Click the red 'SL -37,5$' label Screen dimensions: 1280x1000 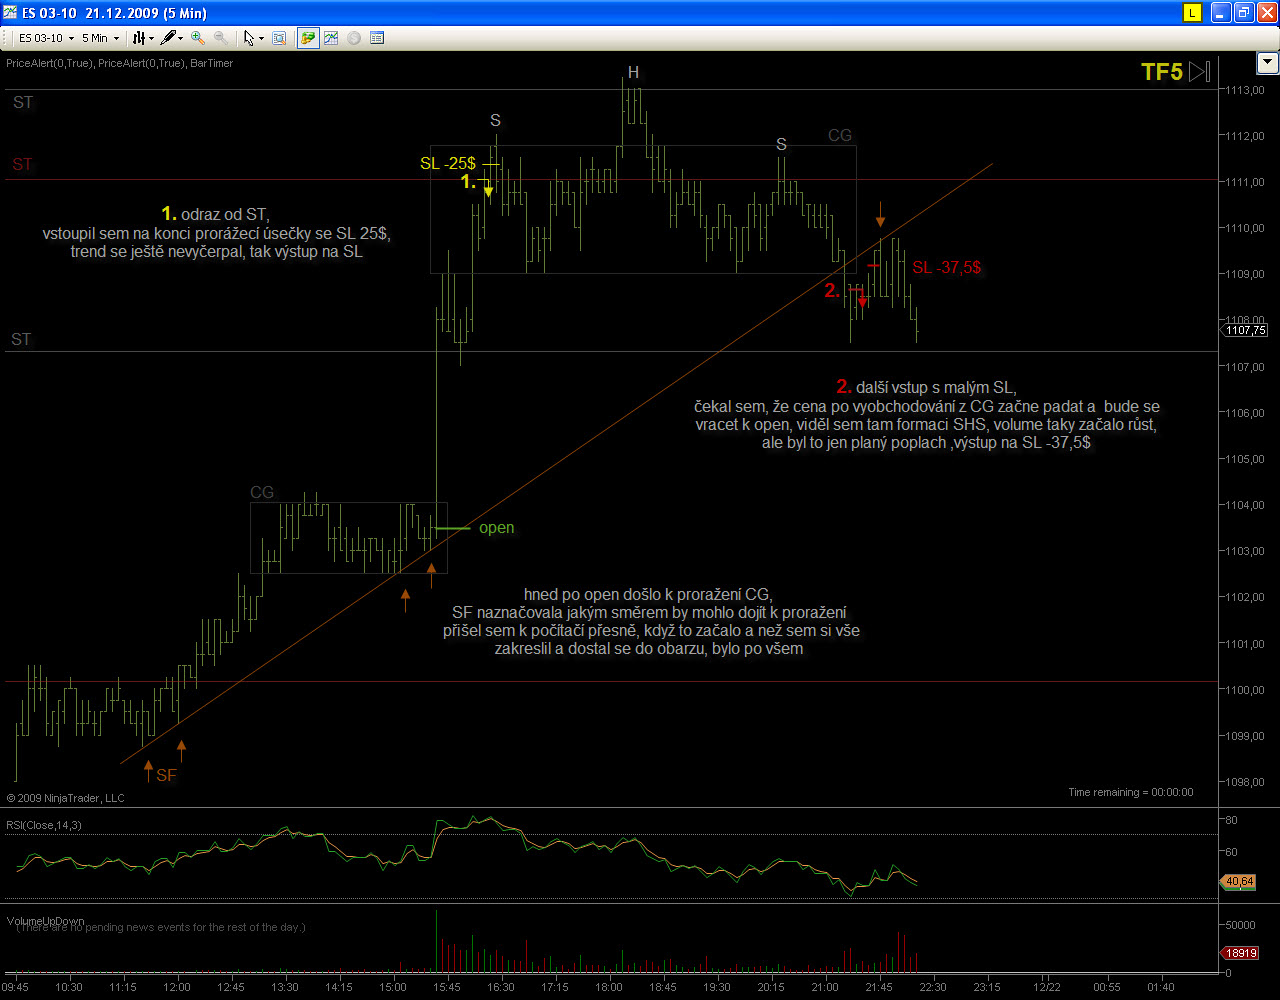(x=945, y=267)
